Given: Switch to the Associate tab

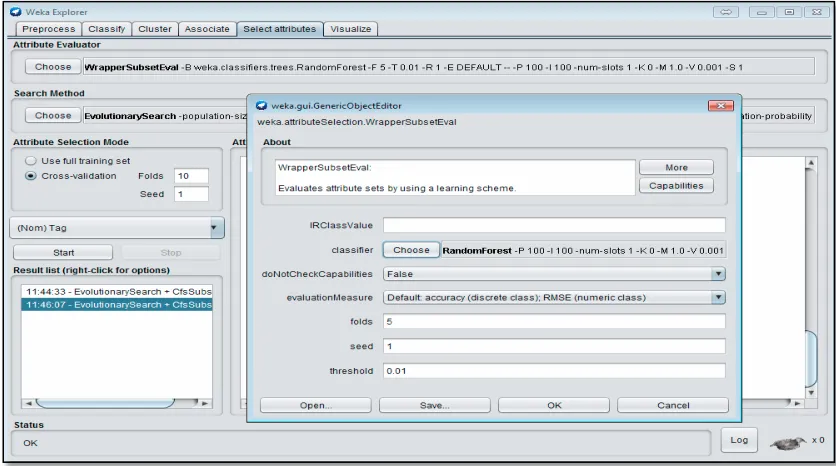Looking at the screenshot, I should [207, 29].
